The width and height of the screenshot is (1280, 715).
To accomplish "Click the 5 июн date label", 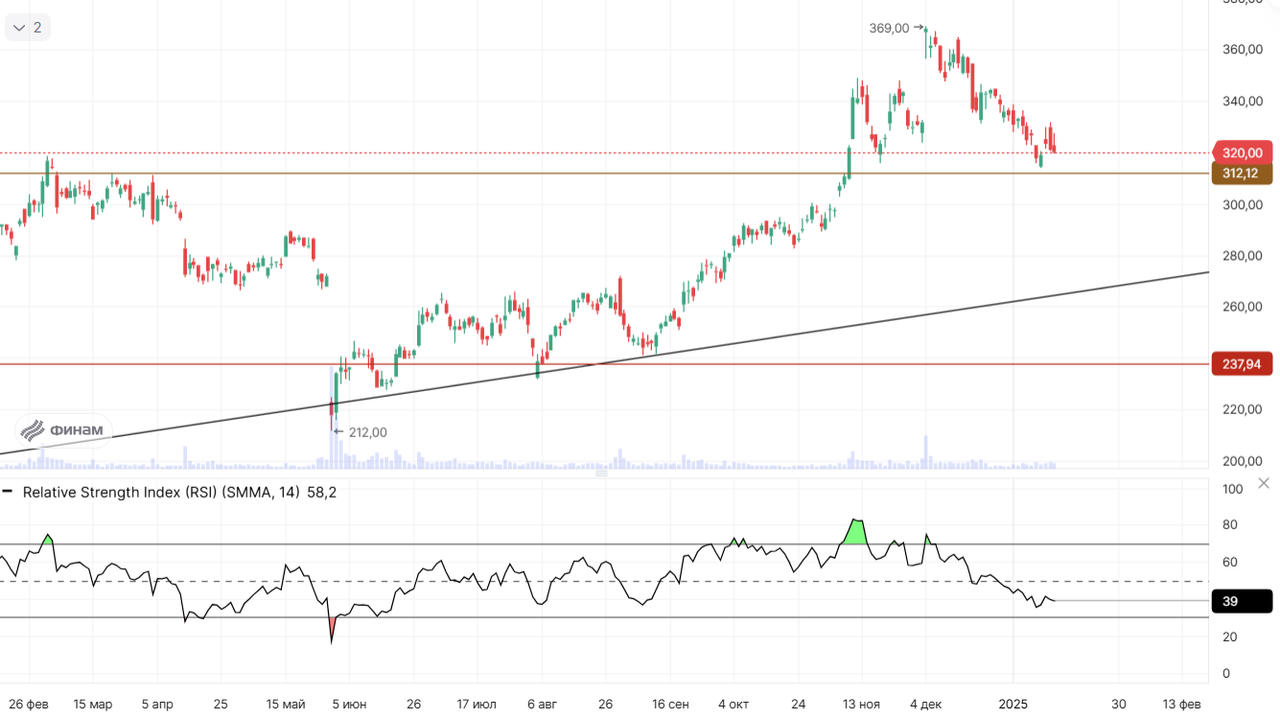I will pyautogui.click(x=349, y=704).
